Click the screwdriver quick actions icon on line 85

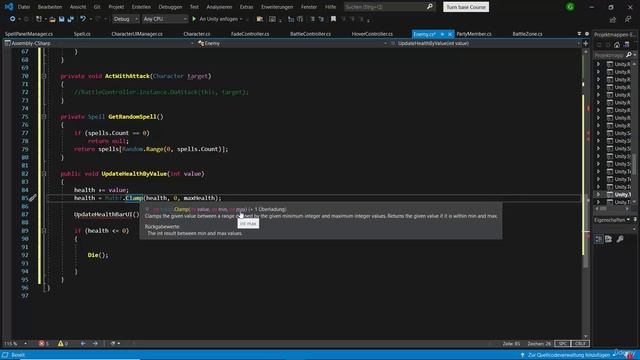click(32, 198)
